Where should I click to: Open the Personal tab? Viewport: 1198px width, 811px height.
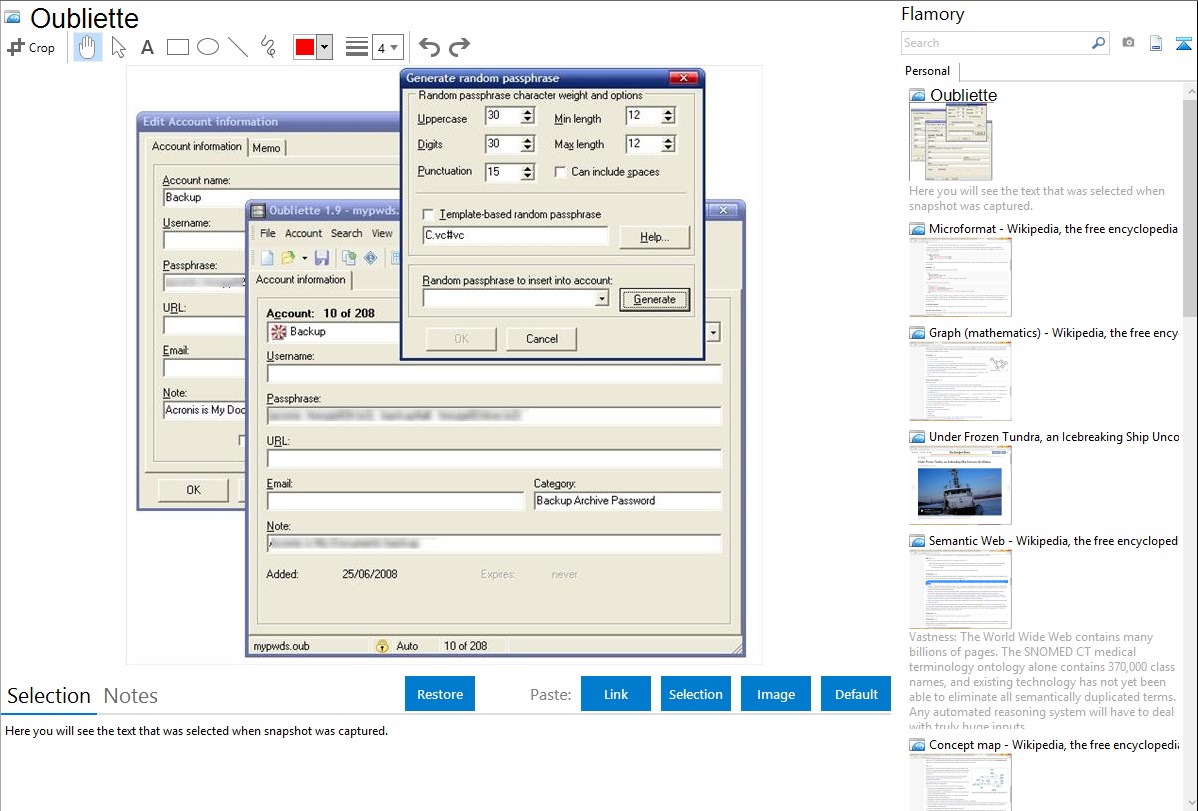[927, 71]
